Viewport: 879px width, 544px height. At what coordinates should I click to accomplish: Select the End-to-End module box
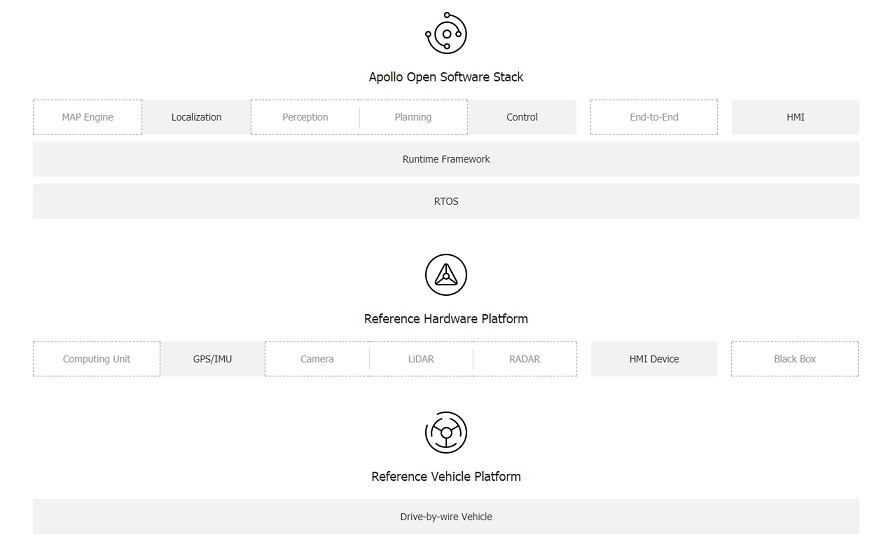click(x=654, y=117)
